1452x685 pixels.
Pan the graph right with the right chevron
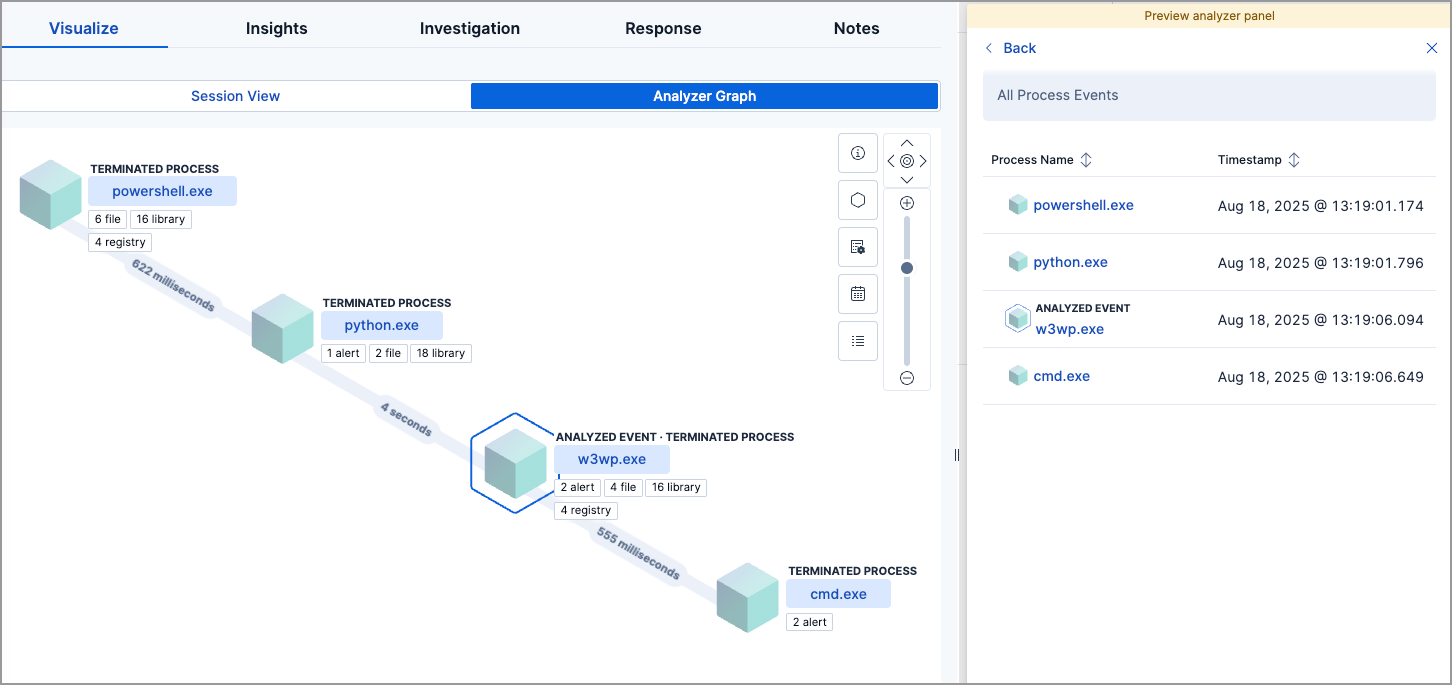[x=922, y=160]
